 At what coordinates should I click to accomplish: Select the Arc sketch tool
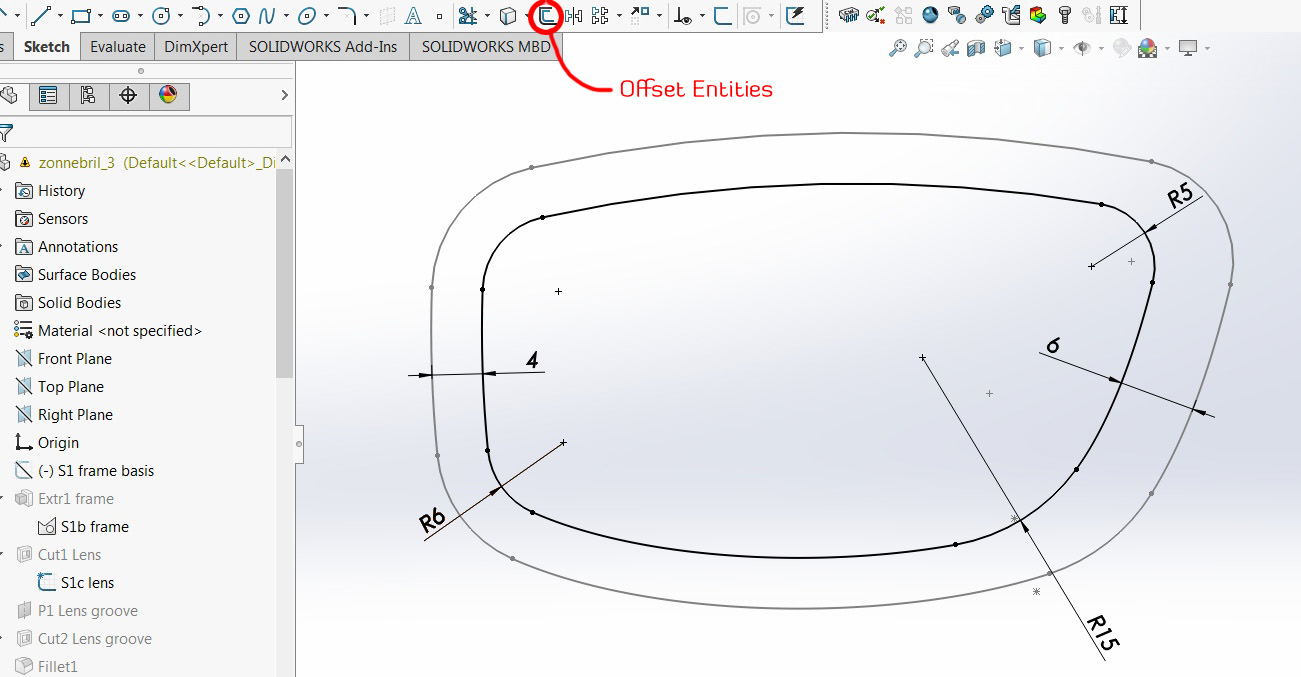point(200,15)
